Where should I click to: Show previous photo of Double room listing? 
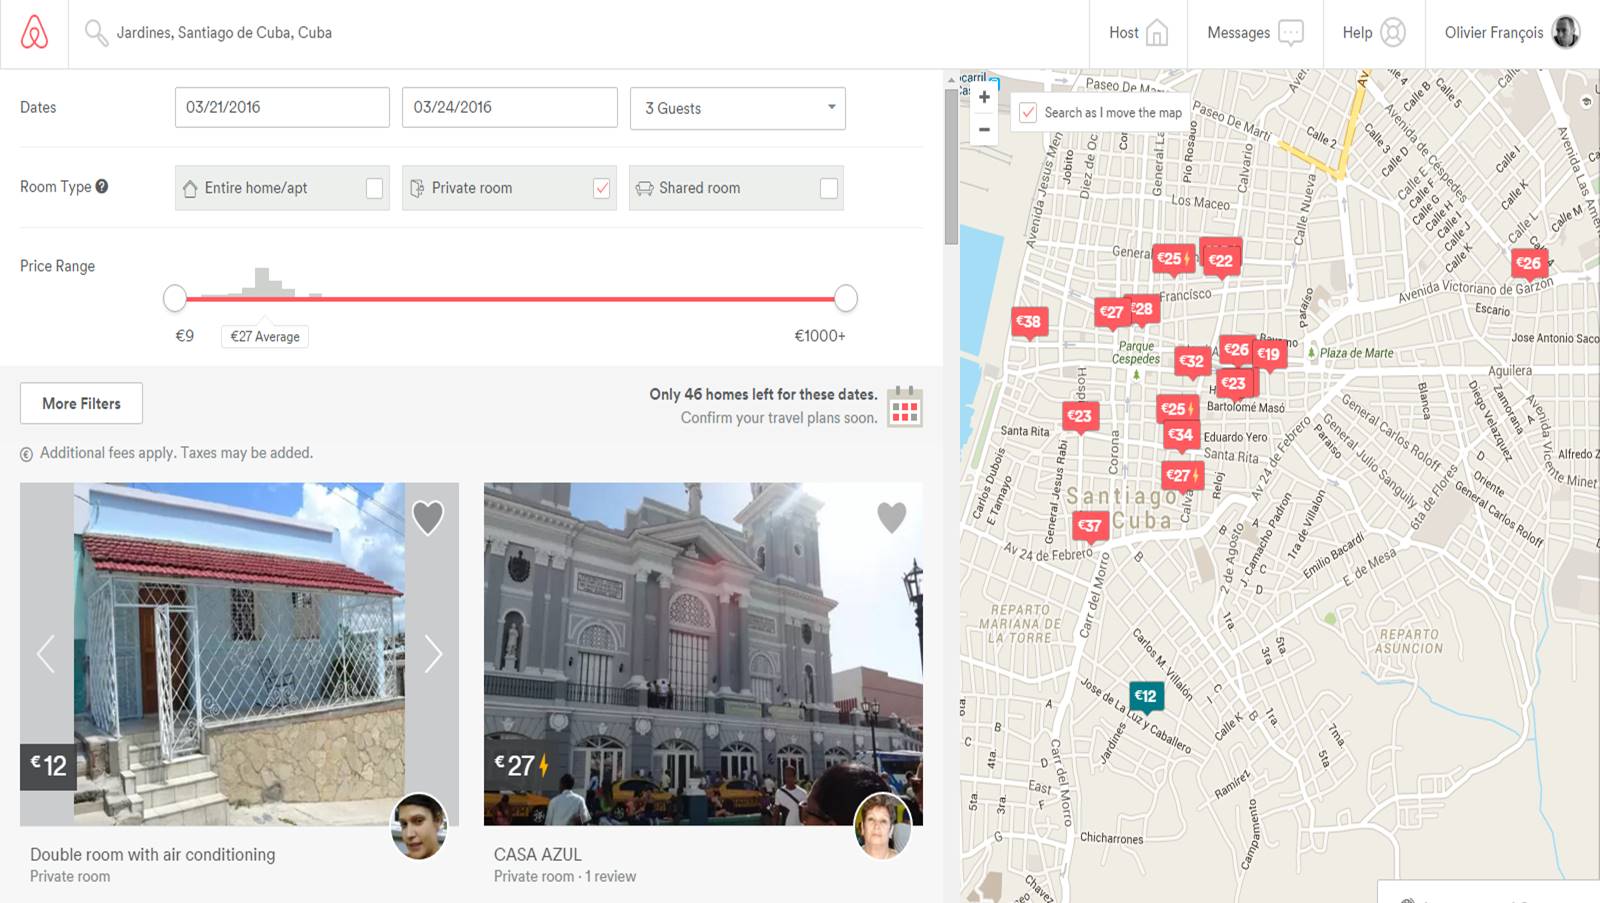click(x=45, y=654)
